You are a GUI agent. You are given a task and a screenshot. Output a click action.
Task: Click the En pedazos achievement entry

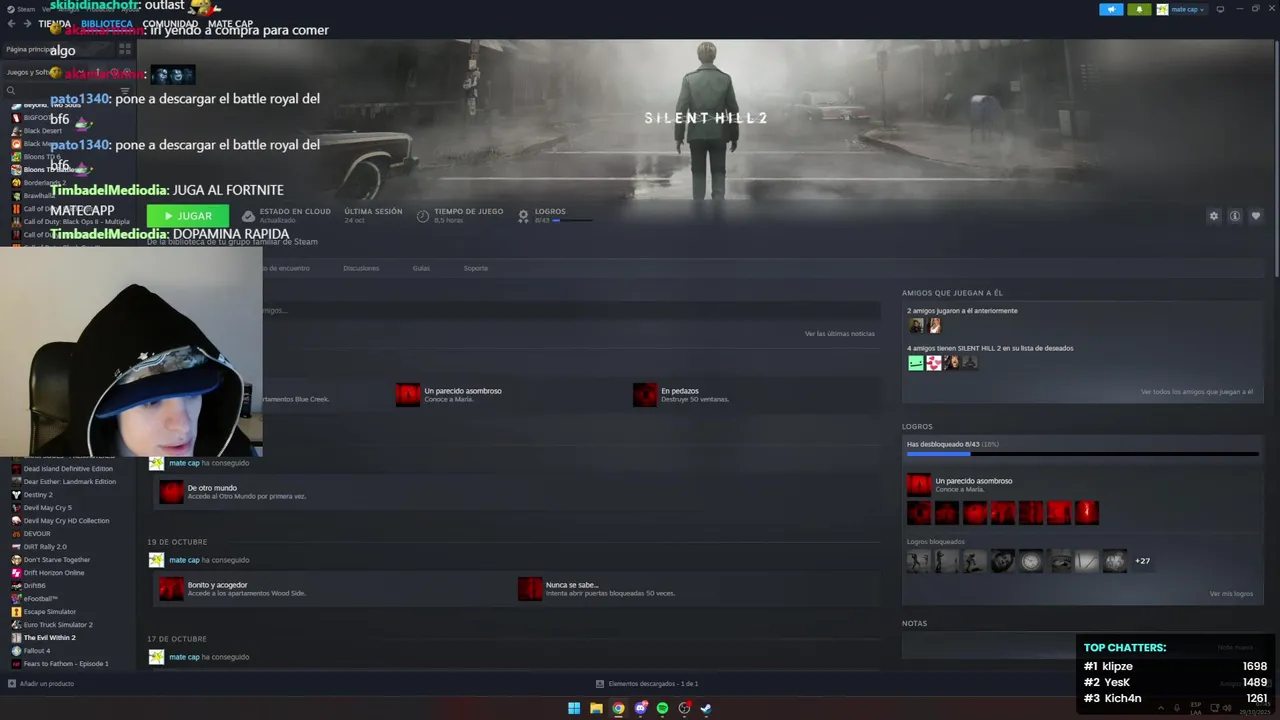click(x=682, y=395)
